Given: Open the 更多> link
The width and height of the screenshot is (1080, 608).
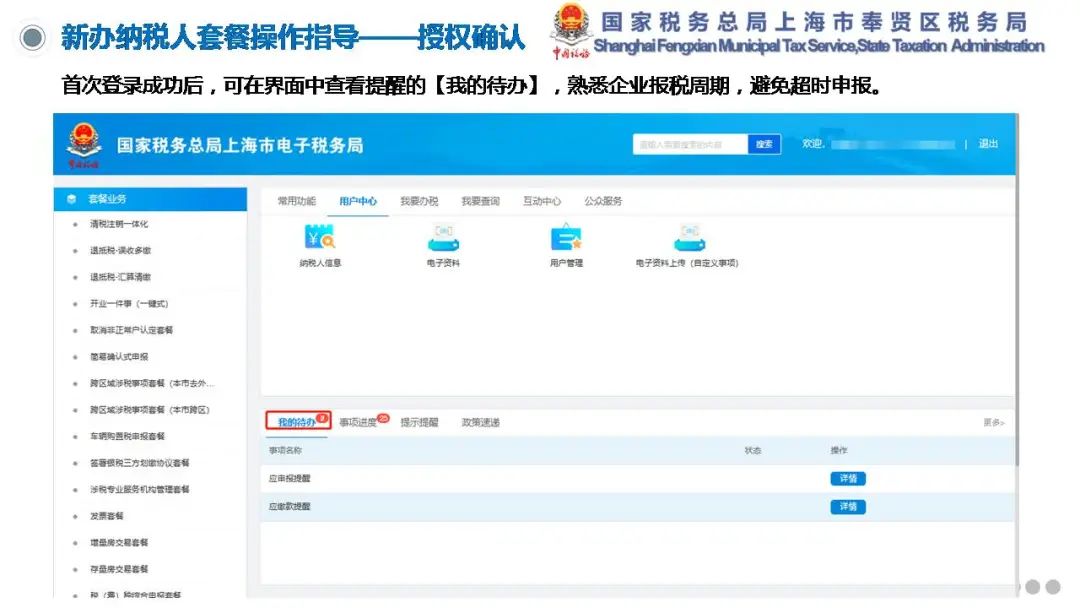Looking at the screenshot, I should click(994, 422).
